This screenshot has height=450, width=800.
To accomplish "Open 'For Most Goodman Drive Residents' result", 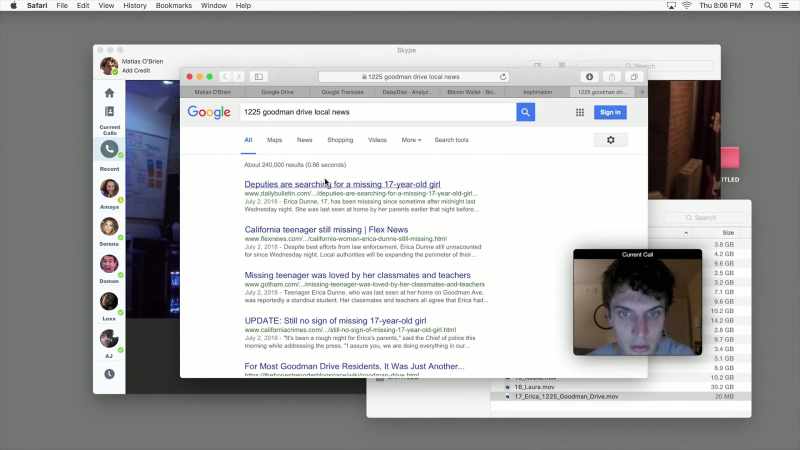I will tap(354, 366).
